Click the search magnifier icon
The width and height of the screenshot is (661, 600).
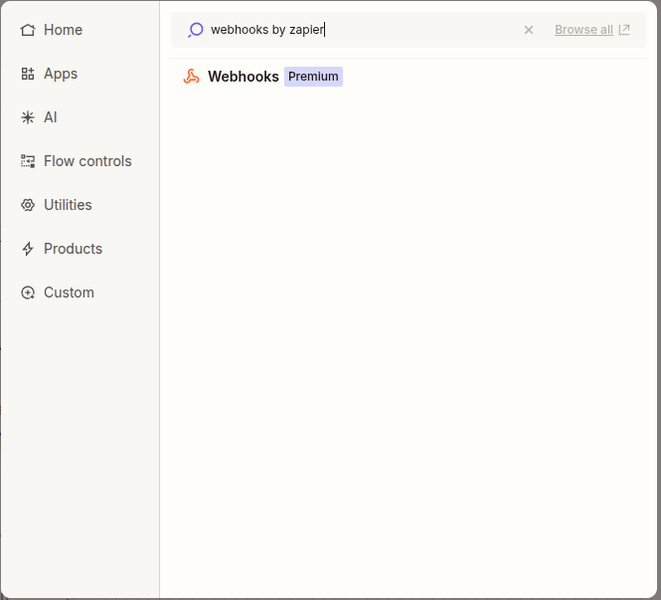point(196,30)
